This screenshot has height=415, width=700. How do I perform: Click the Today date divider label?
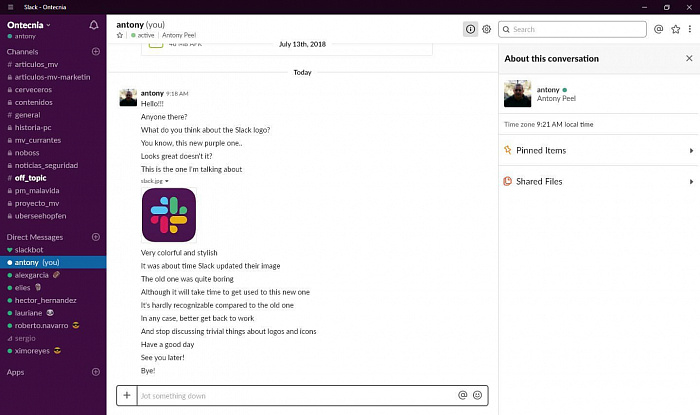point(302,72)
